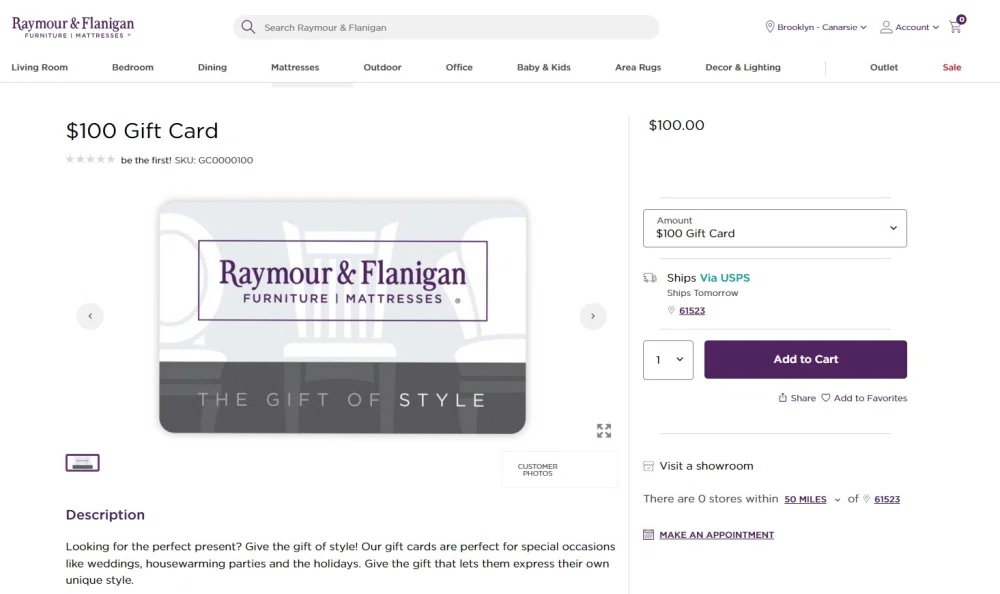Open the Living Room menu
1000x594 pixels.
pos(40,67)
